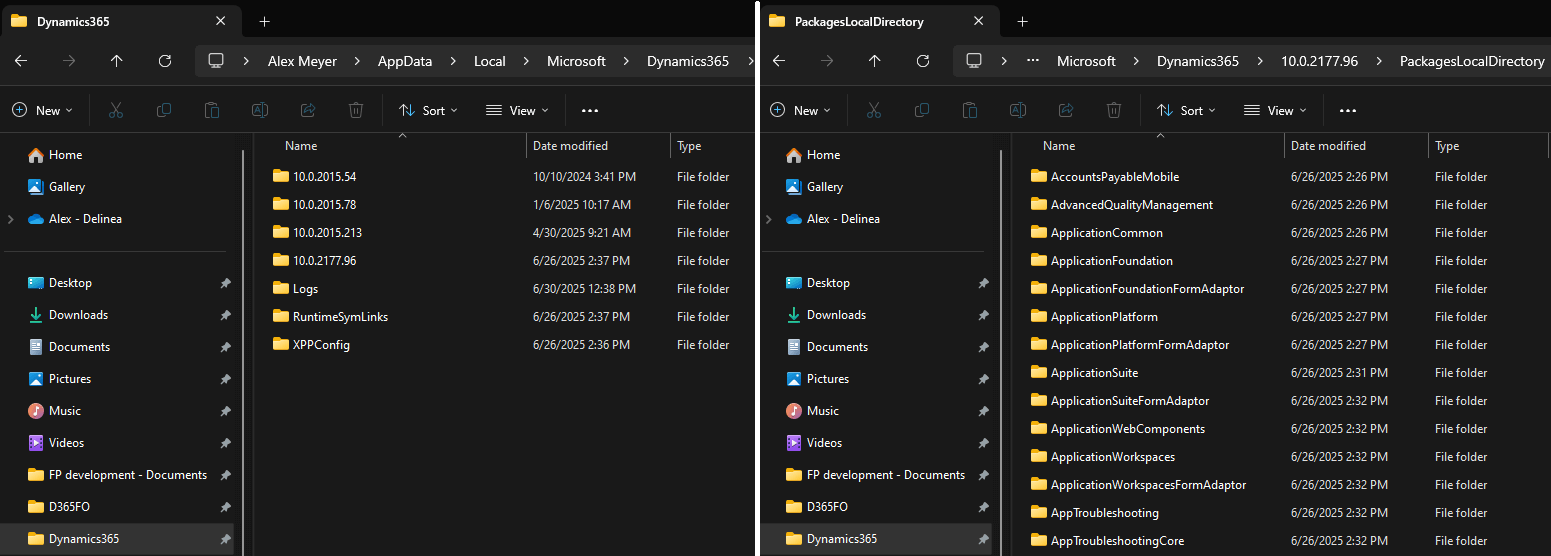Image resolution: width=1551 pixels, height=556 pixels.
Task: Go back in PackagesLocalDirectory window
Action: pos(779,61)
